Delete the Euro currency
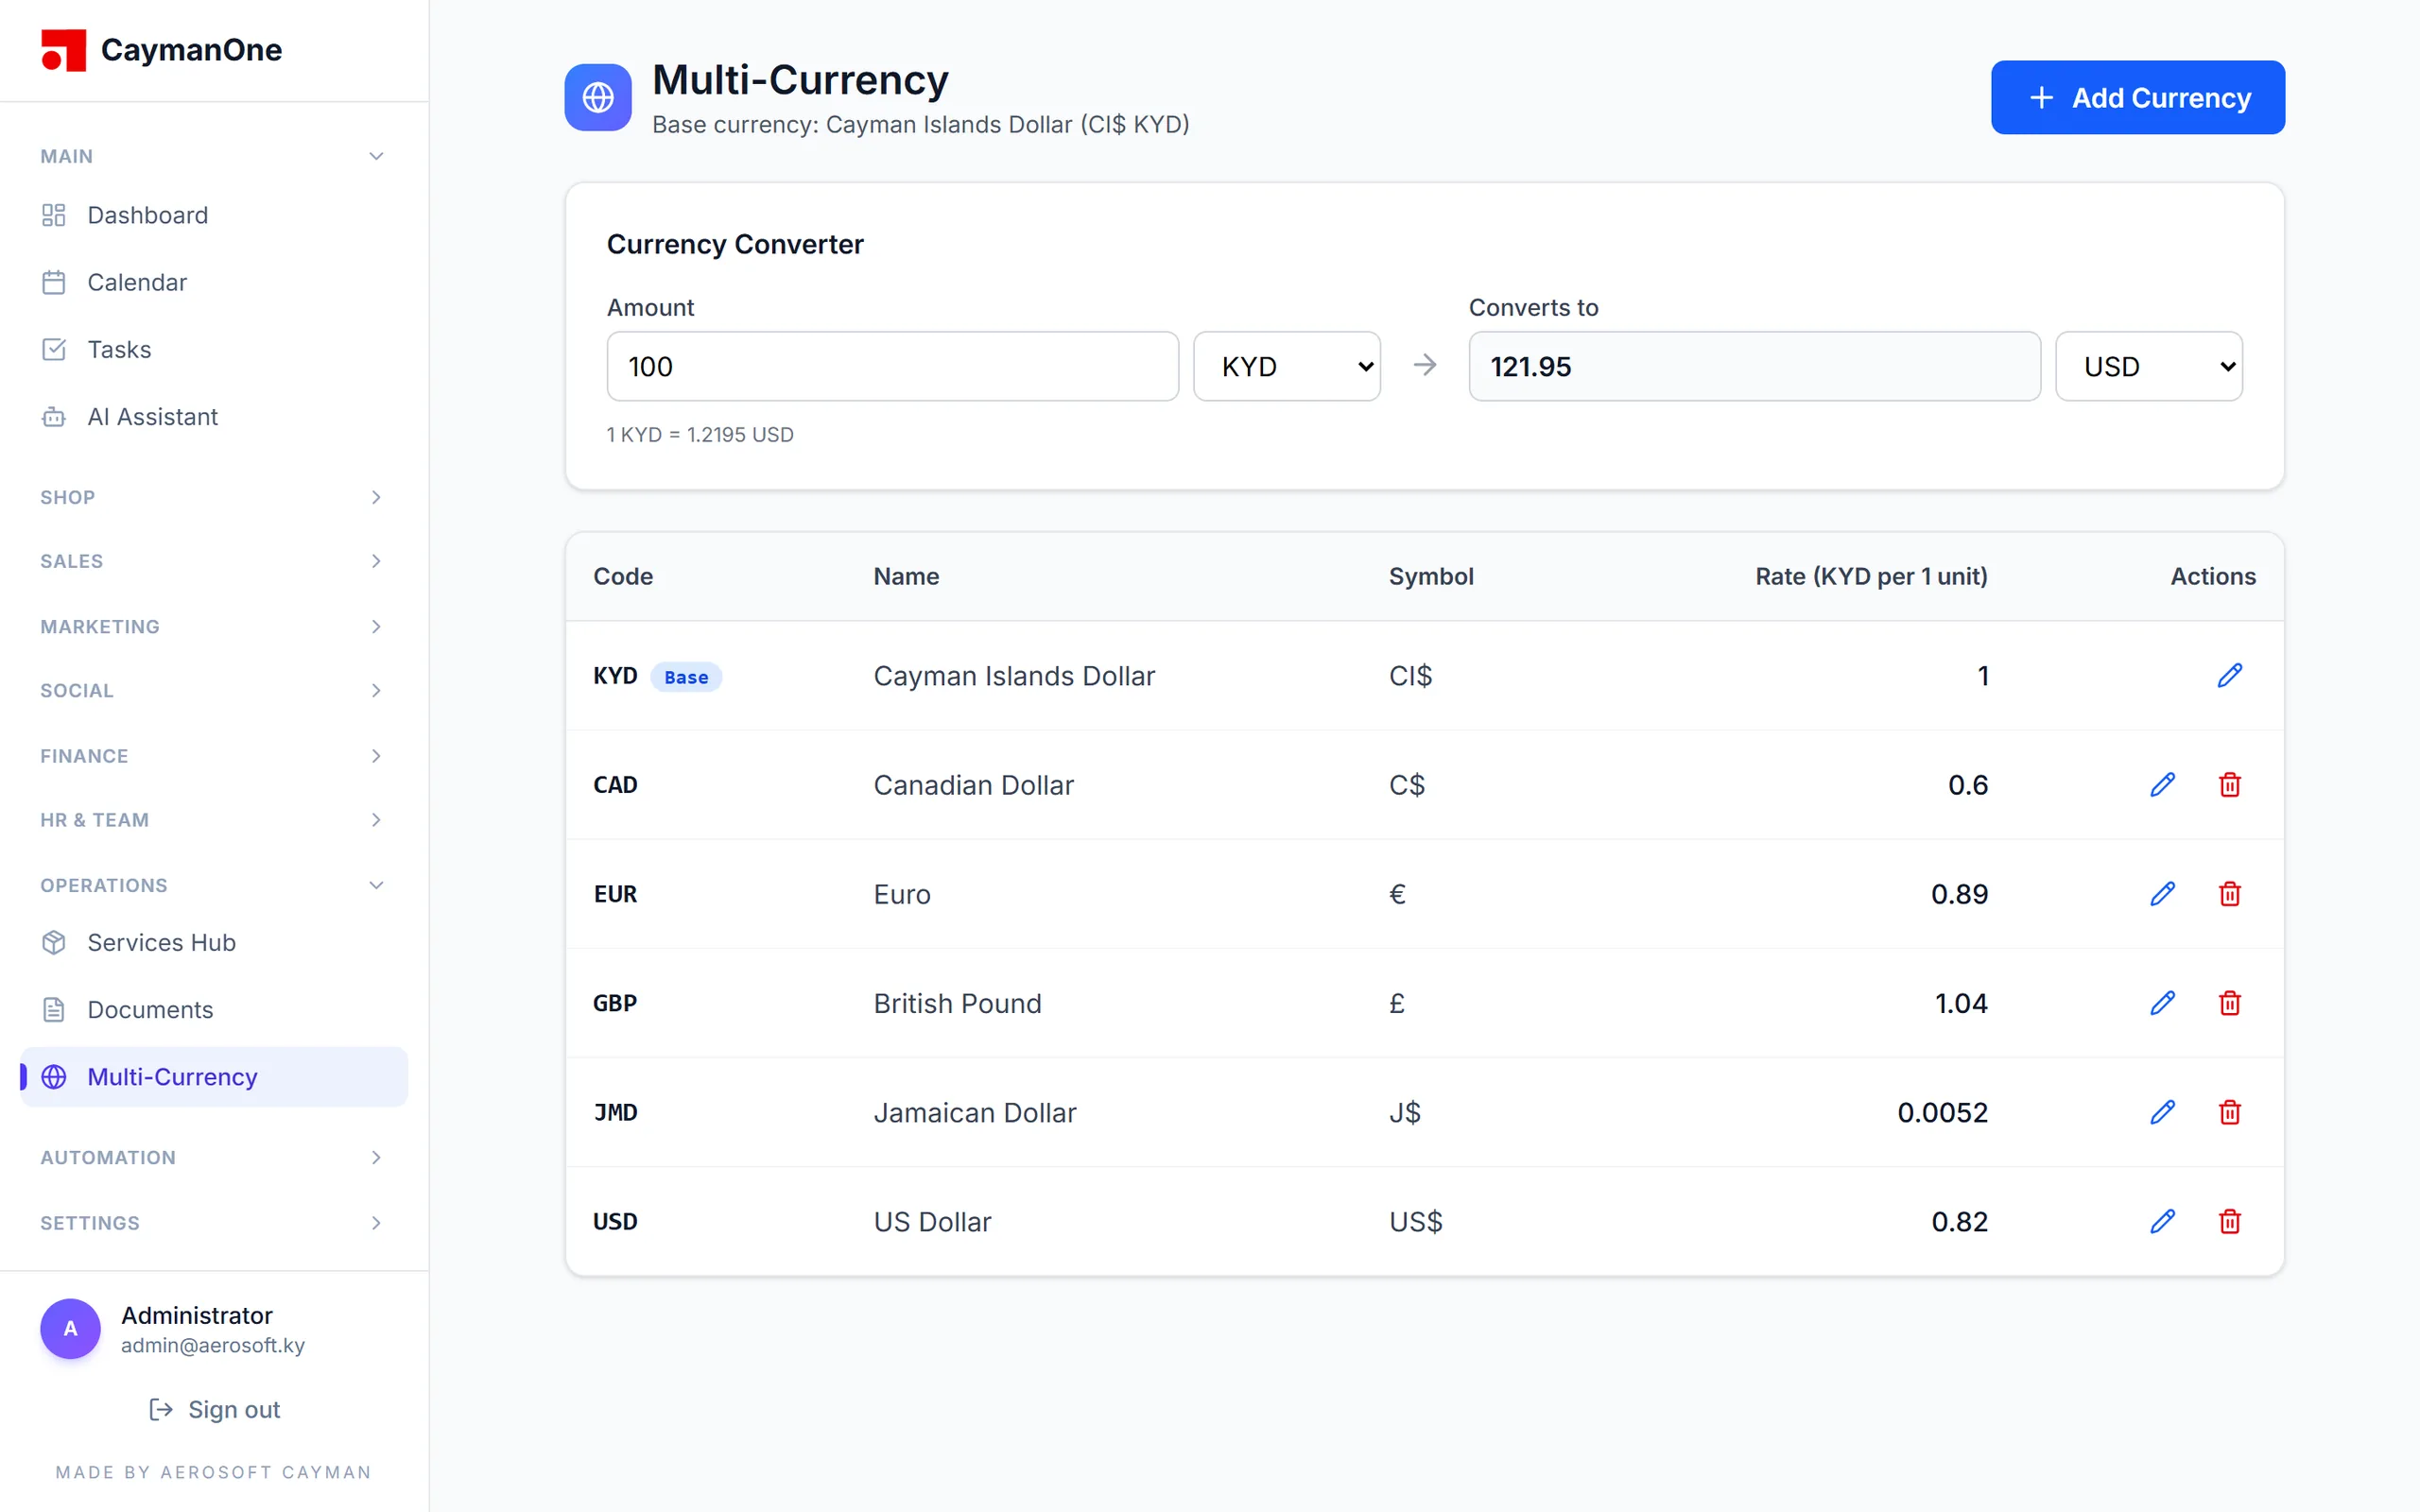2420x1512 pixels. [x=2229, y=894]
